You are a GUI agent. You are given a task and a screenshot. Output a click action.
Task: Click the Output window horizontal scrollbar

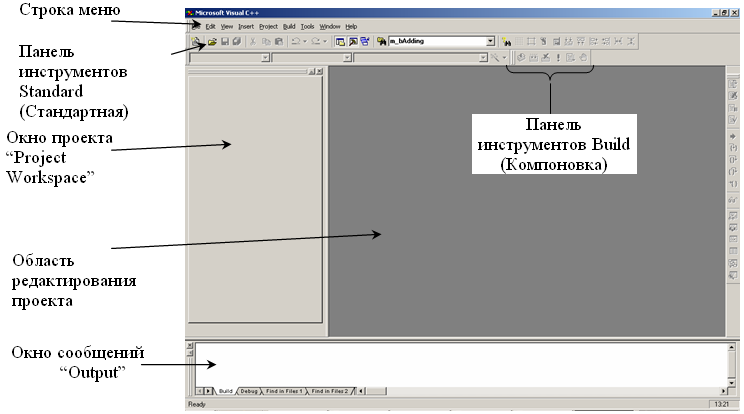540,391
